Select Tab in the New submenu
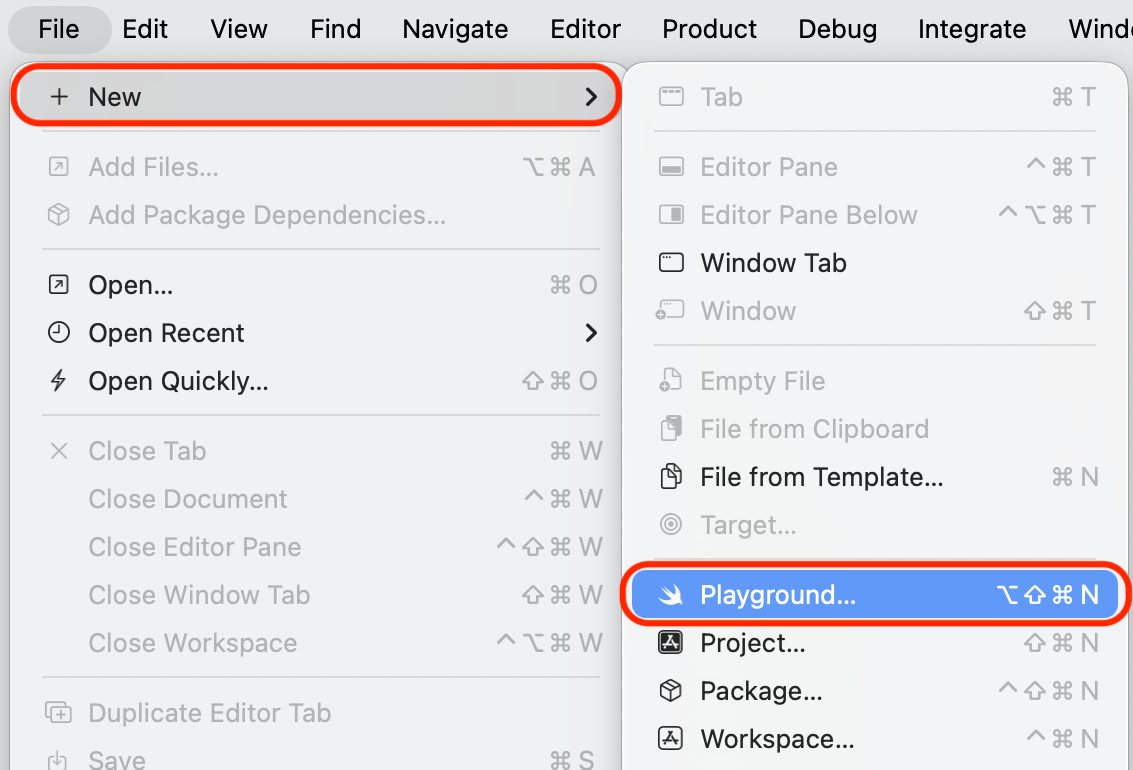The width and height of the screenshot is (1133, 770). click(876, 96)
